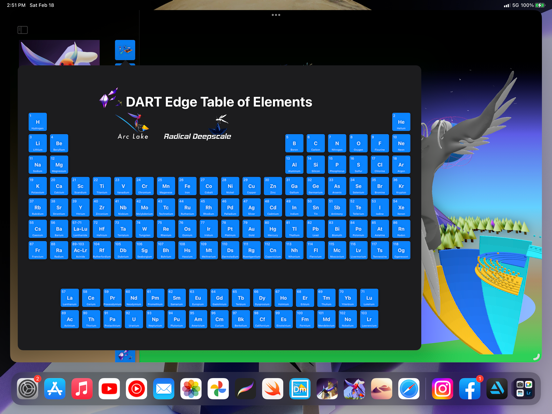Choose the Beryllium (Be) element
The image size is (552, 414).
(59, 143)
